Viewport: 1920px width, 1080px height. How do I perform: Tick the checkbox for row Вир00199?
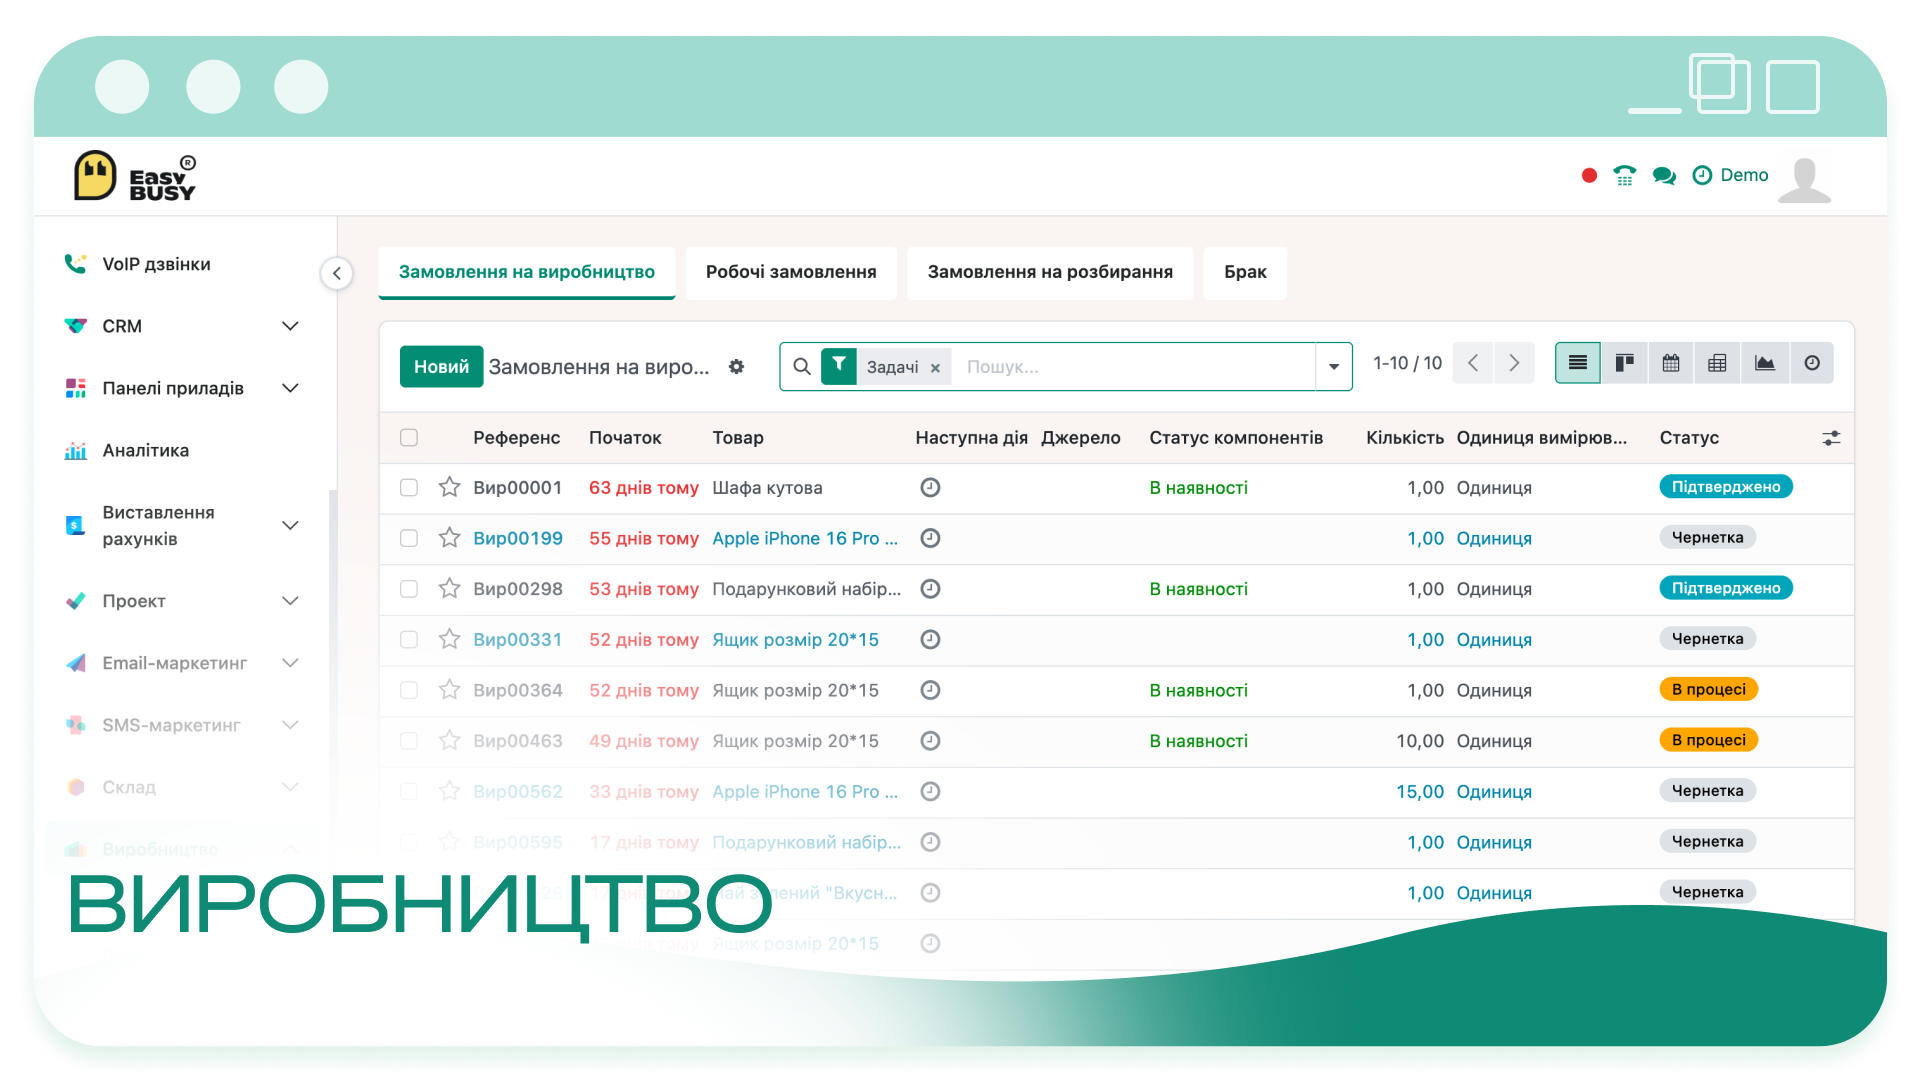pos(409,538)
